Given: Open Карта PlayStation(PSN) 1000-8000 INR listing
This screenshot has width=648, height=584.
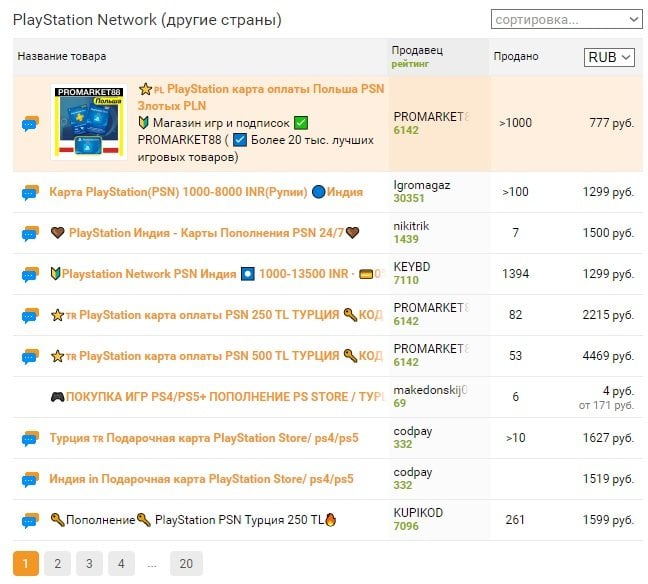Looking at the screenshot, I should (x=206, y=192).
